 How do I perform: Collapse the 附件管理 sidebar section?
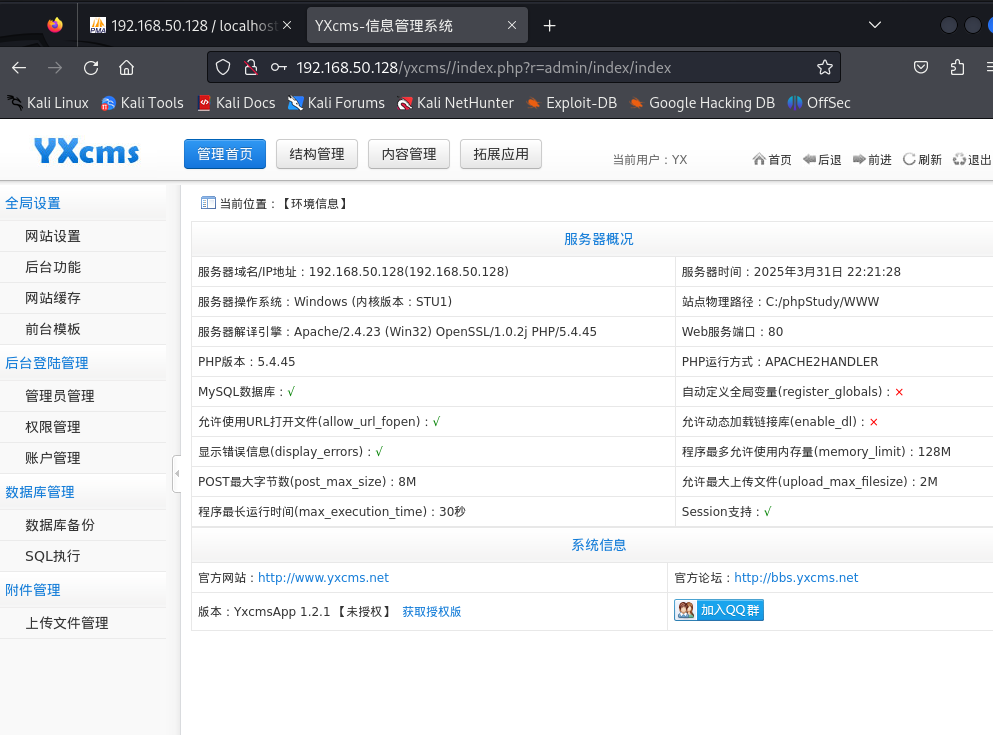(x=83, y=590)
